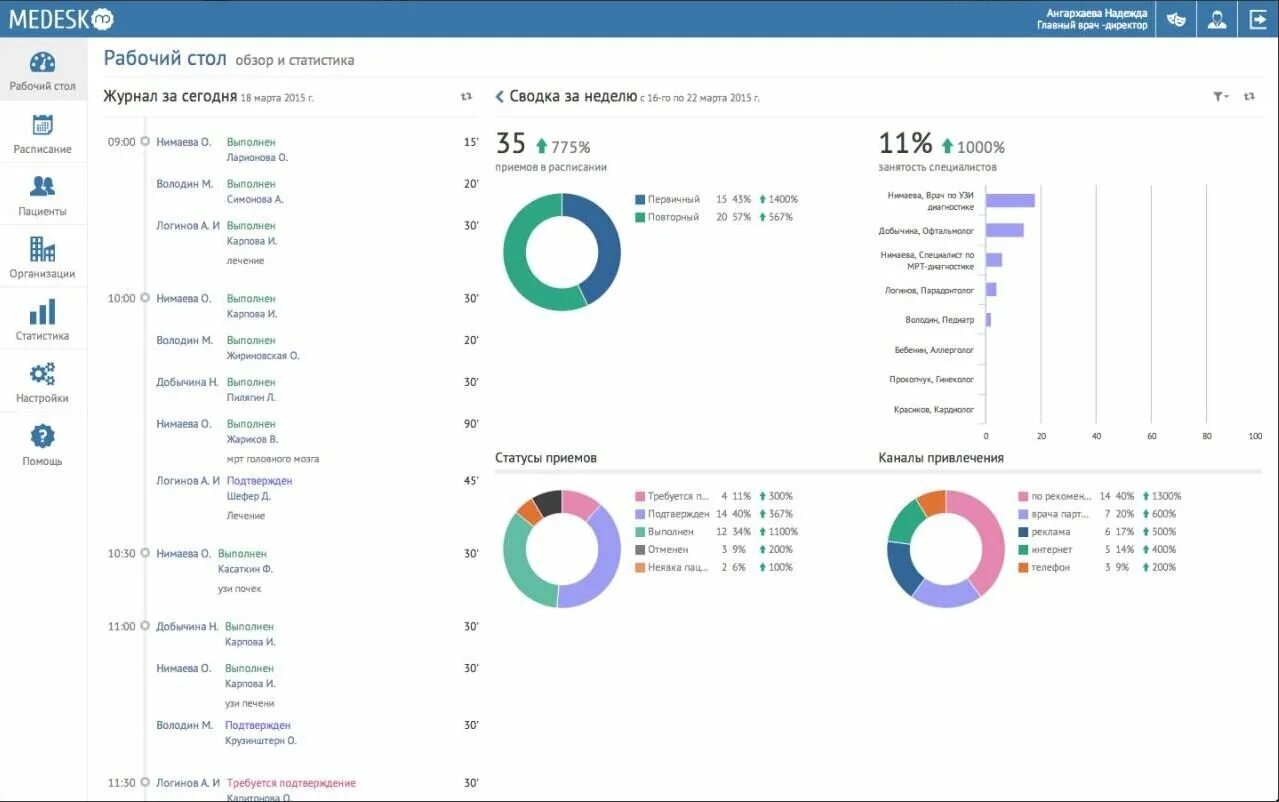The height and width of the screenshot is (802, 1279).
Task: Select doctor Добычина Н. at 11:00
Action: tap(187, 626)
